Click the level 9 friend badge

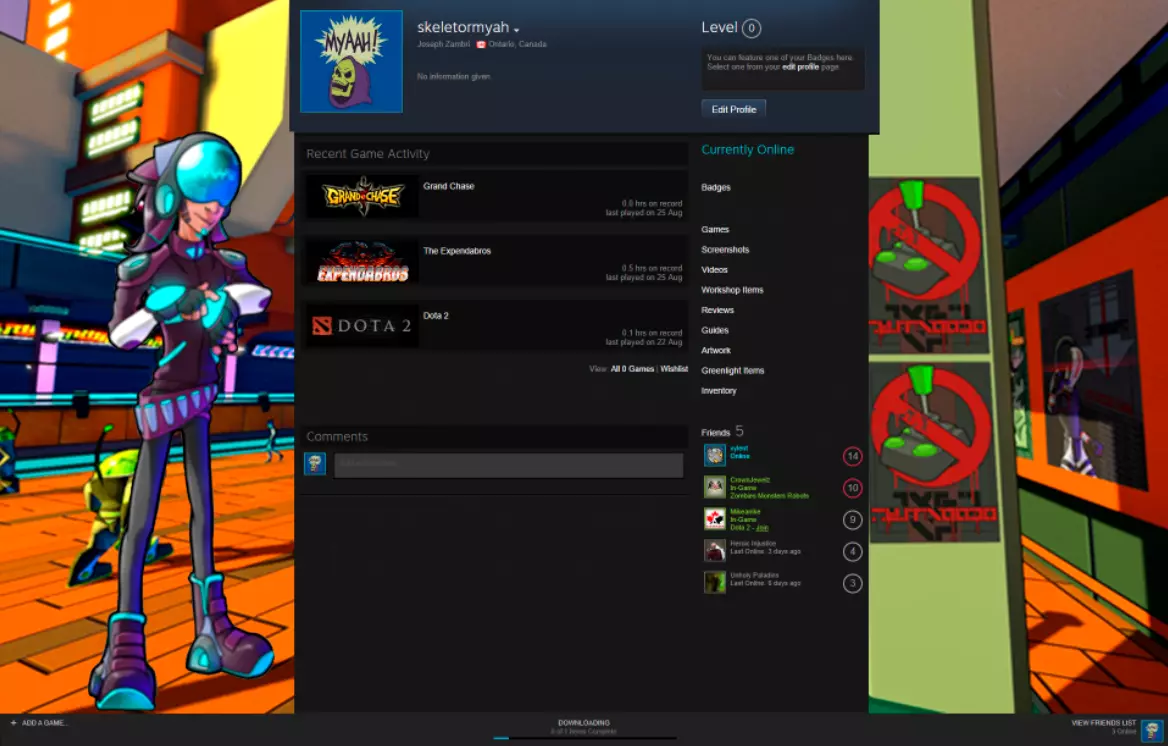[x=853, y=519]
